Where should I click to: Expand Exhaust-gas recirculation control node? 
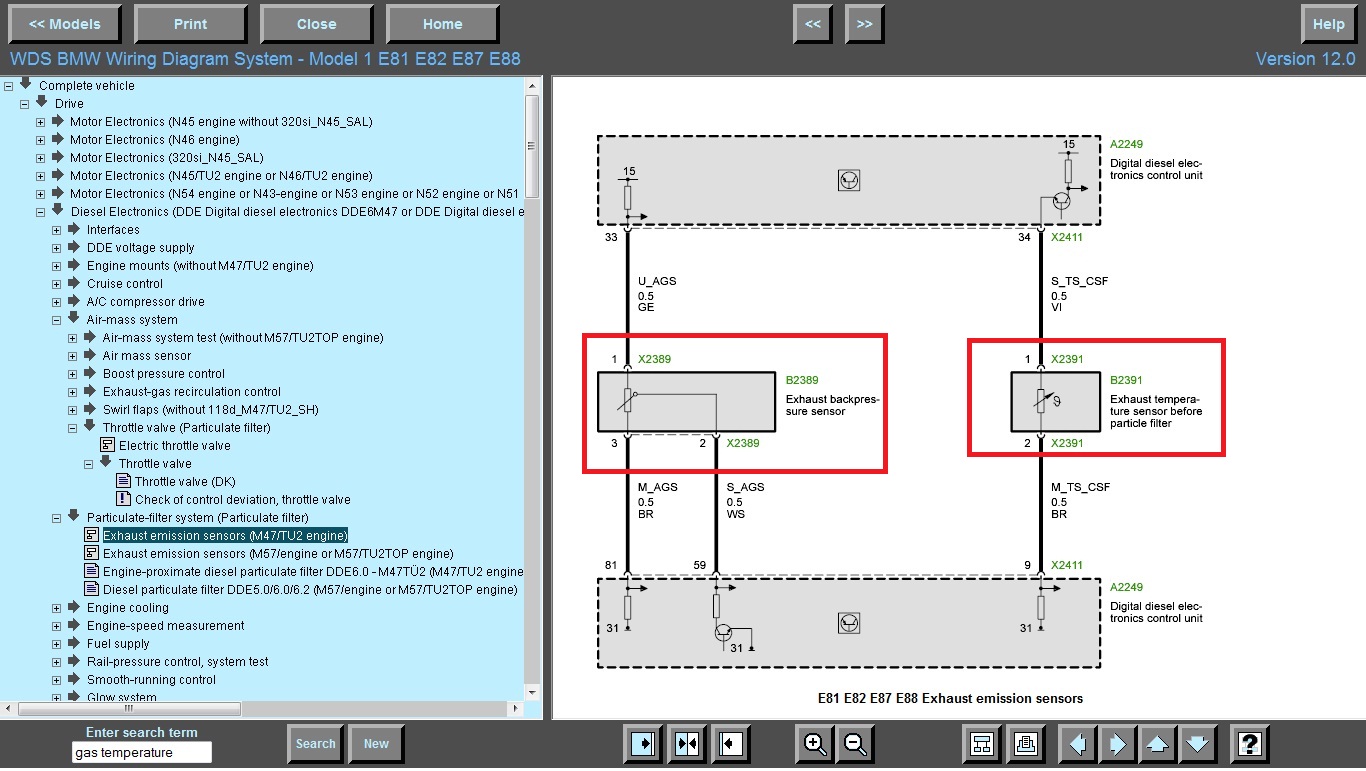pos(73,392)
